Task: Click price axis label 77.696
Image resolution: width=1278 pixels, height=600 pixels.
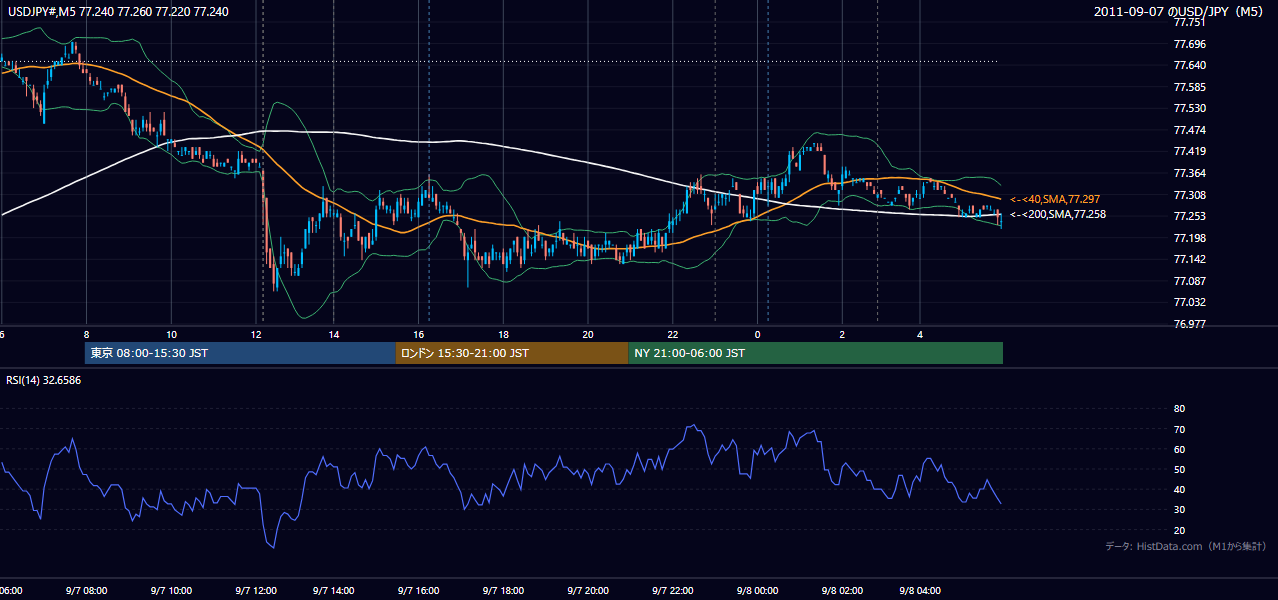Action: 1190,44
